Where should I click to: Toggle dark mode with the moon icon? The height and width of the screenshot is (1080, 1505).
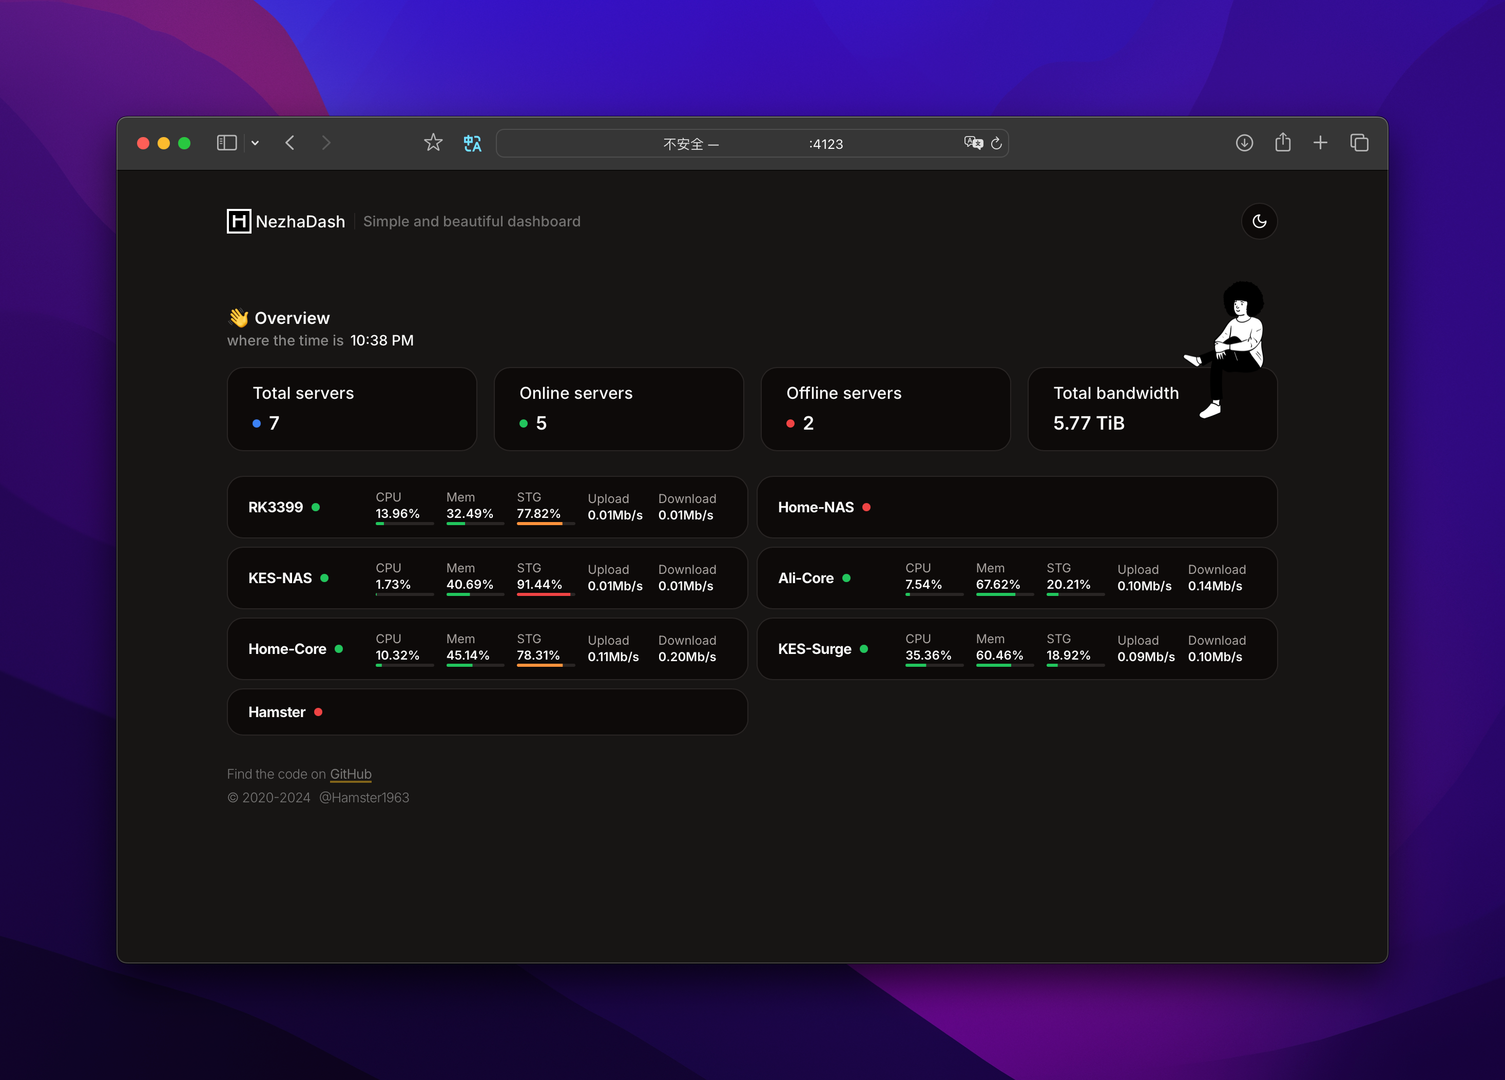tap(1259, 221)
